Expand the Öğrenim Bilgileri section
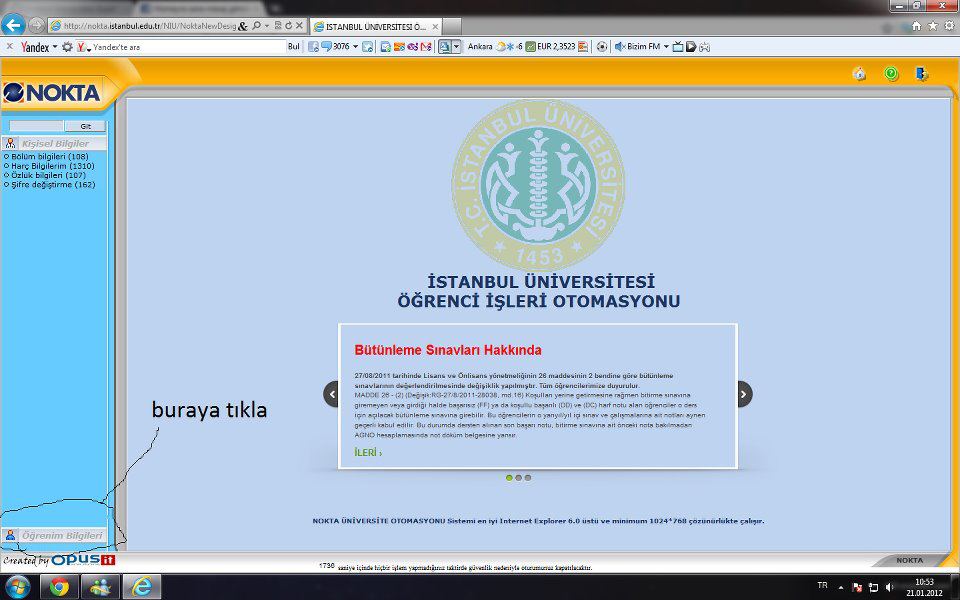The width and height of the screenshot is (960, 600). [x=54, y=535]
